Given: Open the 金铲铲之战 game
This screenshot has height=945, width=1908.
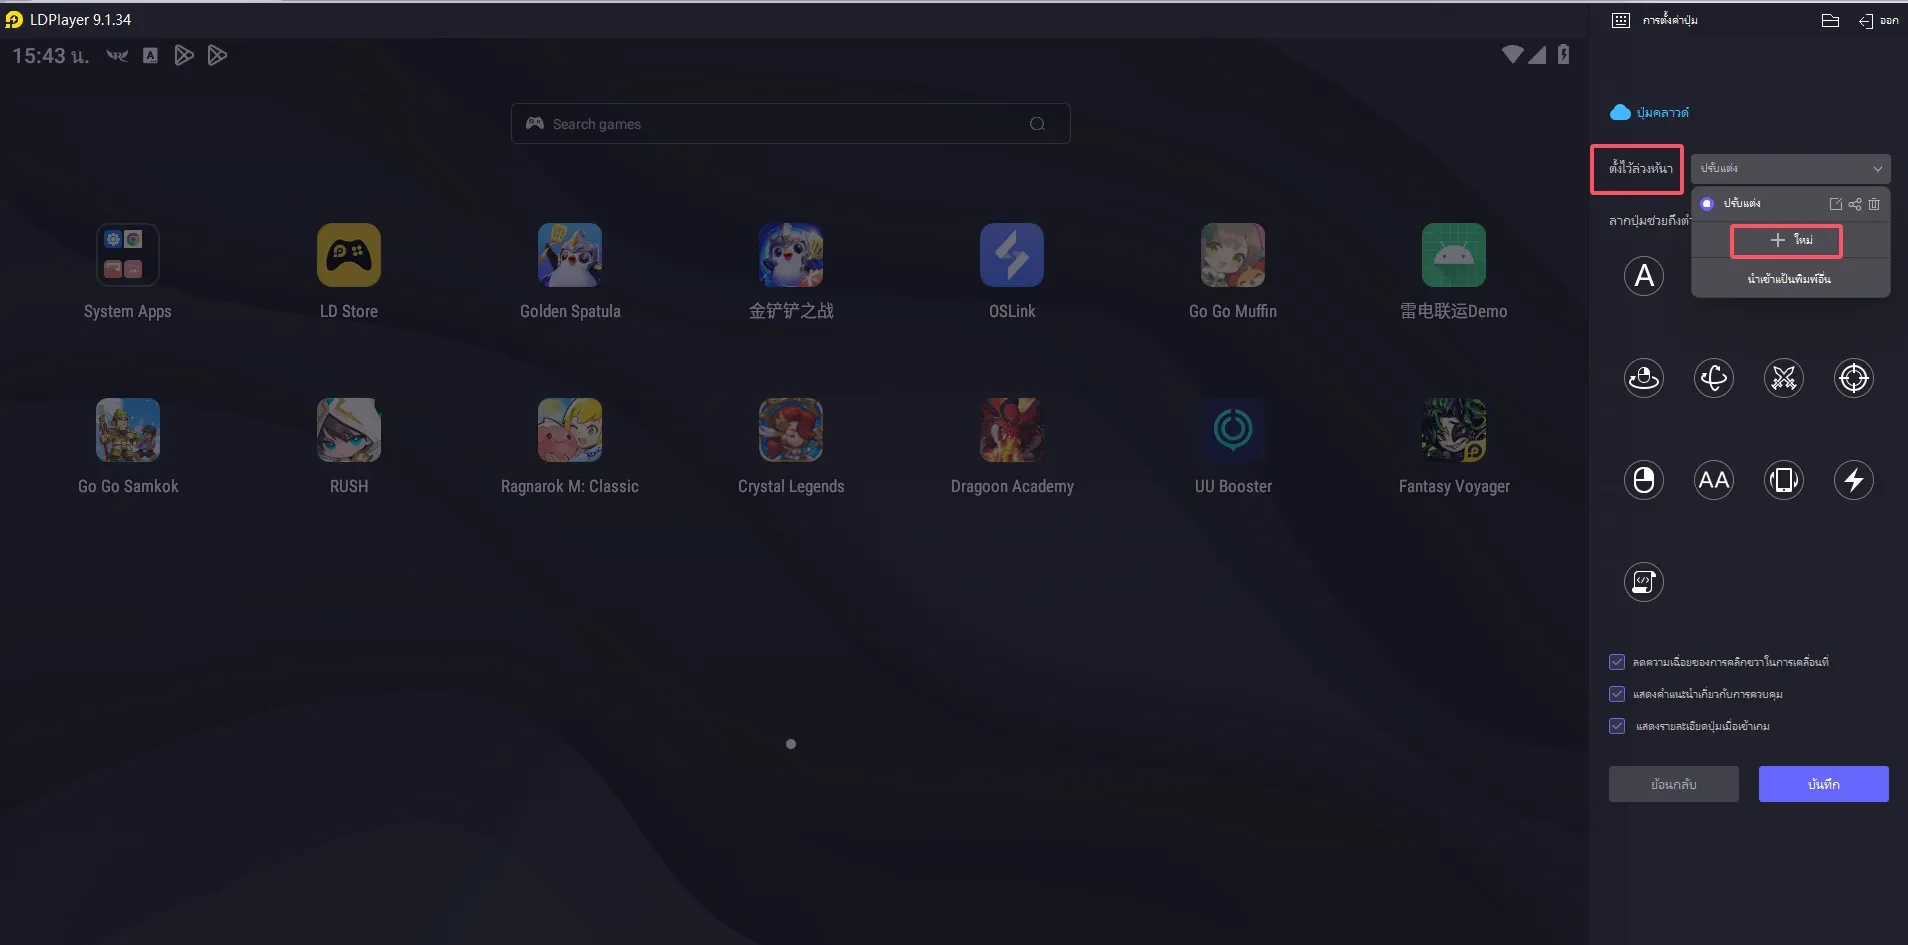Looking at the screenshot, I should click(x=791, y=255).
